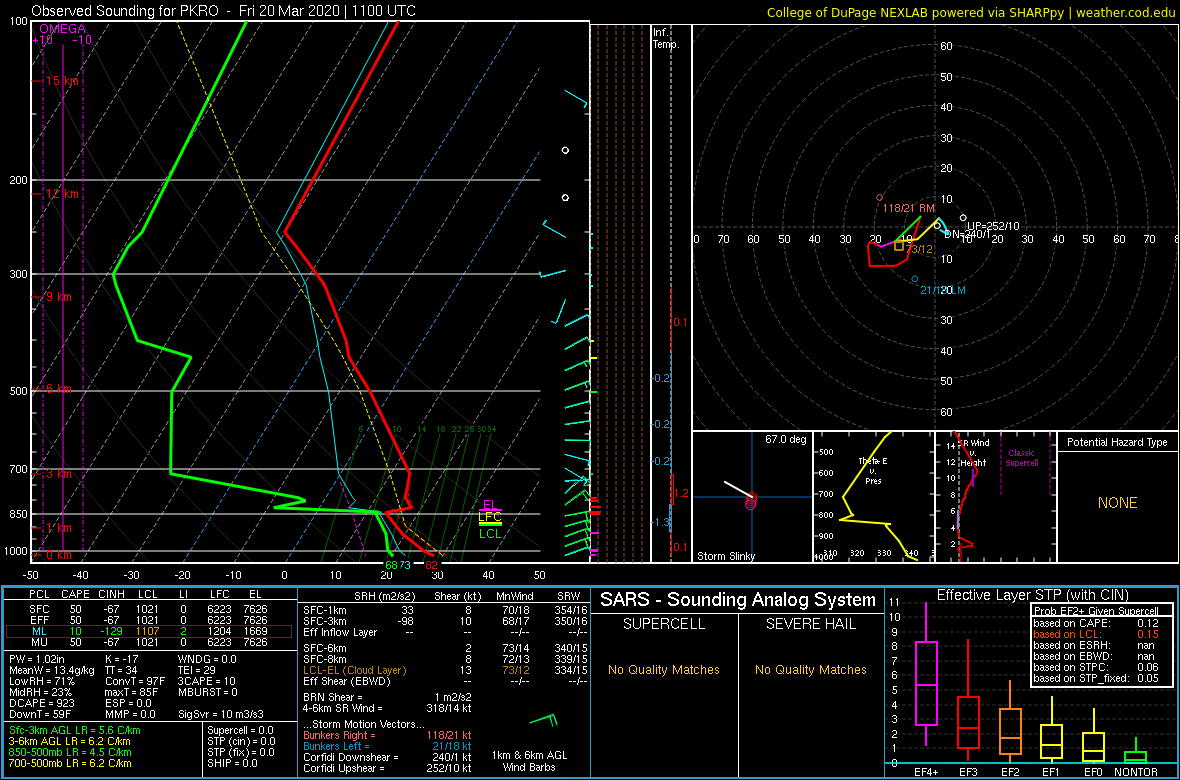Screen dimensions: 1180x780
Task: Click the DCAPE = 923 value
Action: [x=41, y=702]
